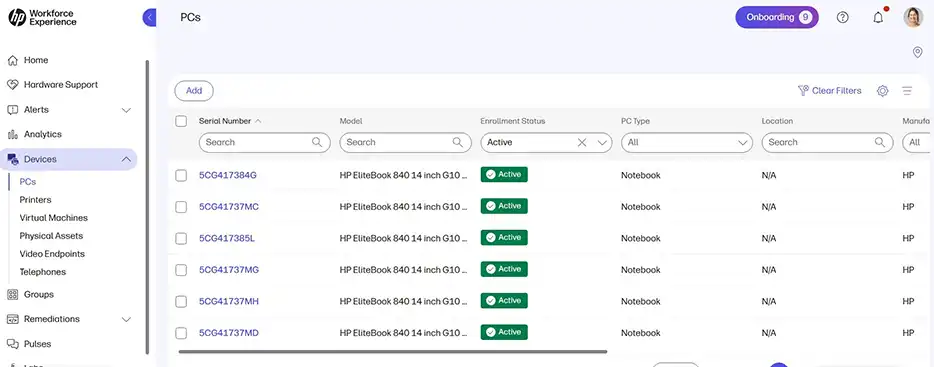Open the Enrollment Status dropdown arrow
The width and height of the screenshot is (934, 367).
pyautogui.click(x=602, y=142)
